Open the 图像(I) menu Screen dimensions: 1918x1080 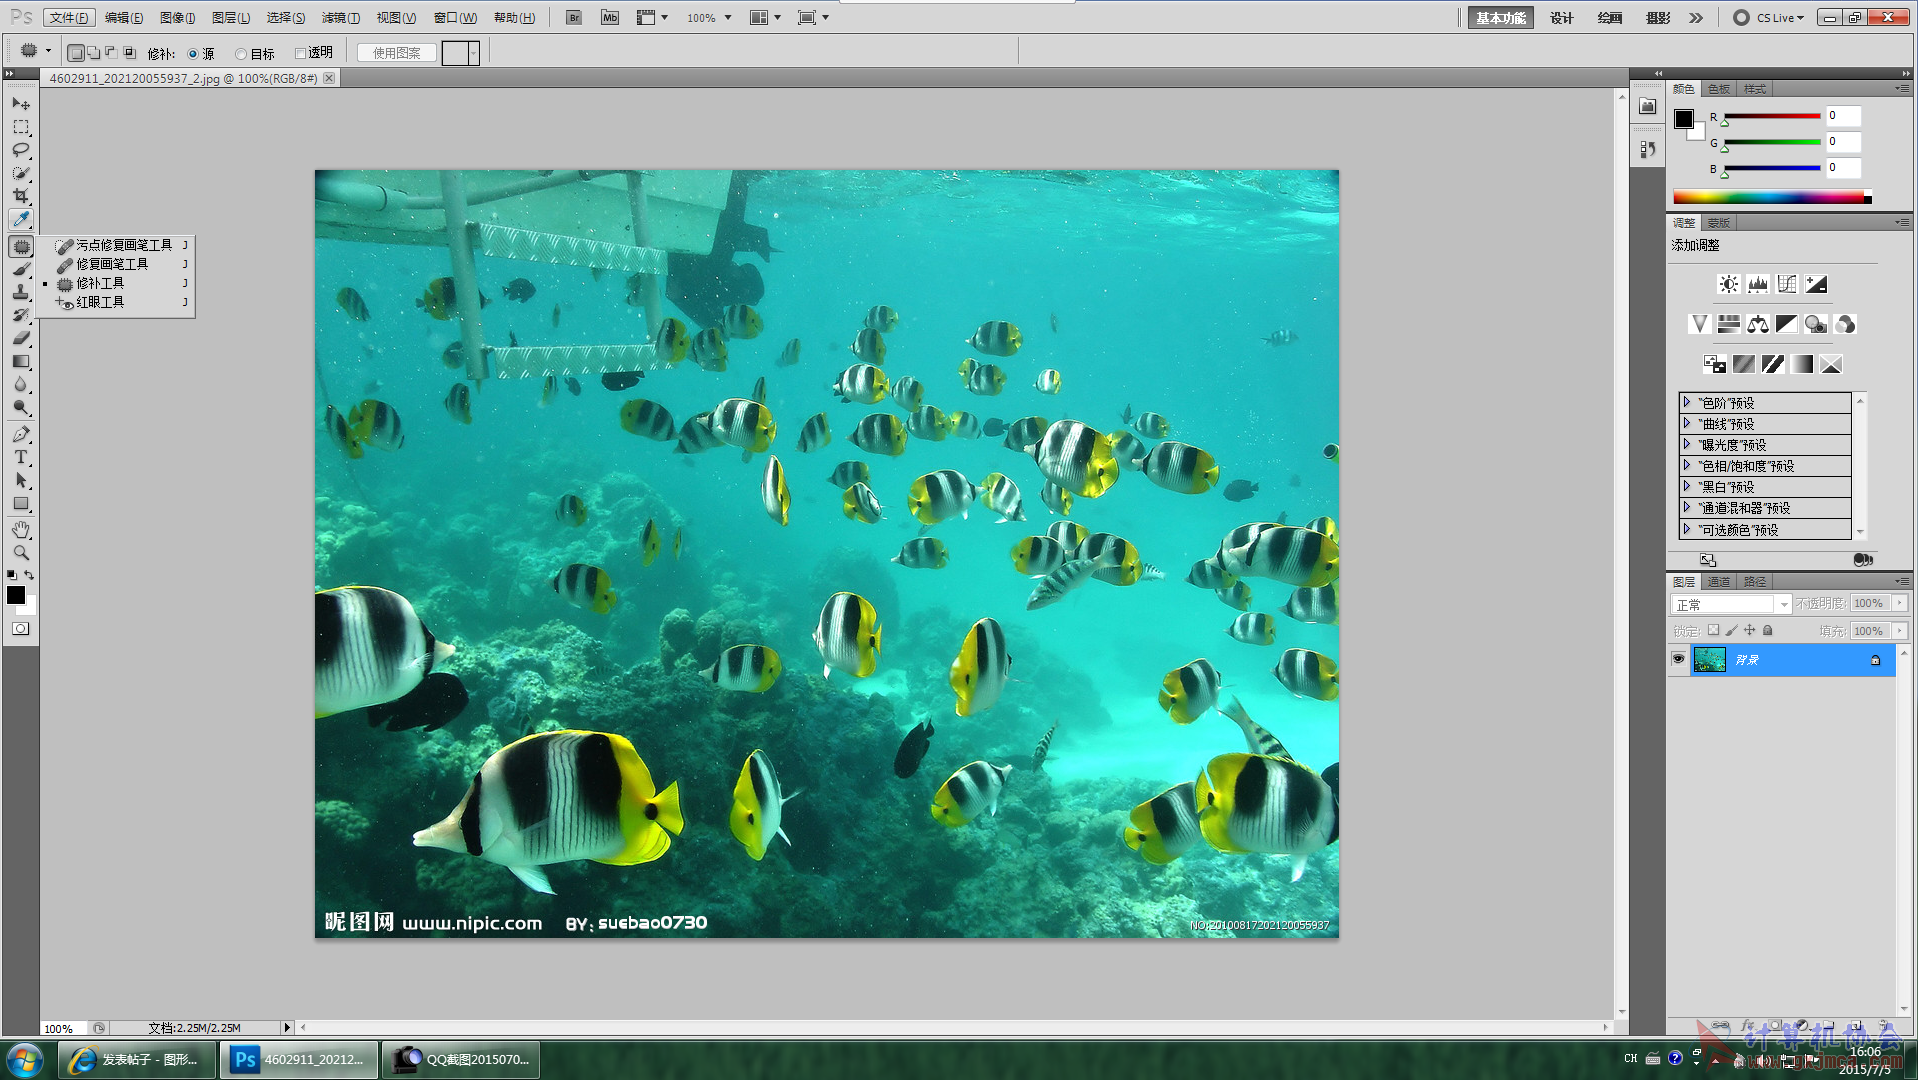(177, 18)
